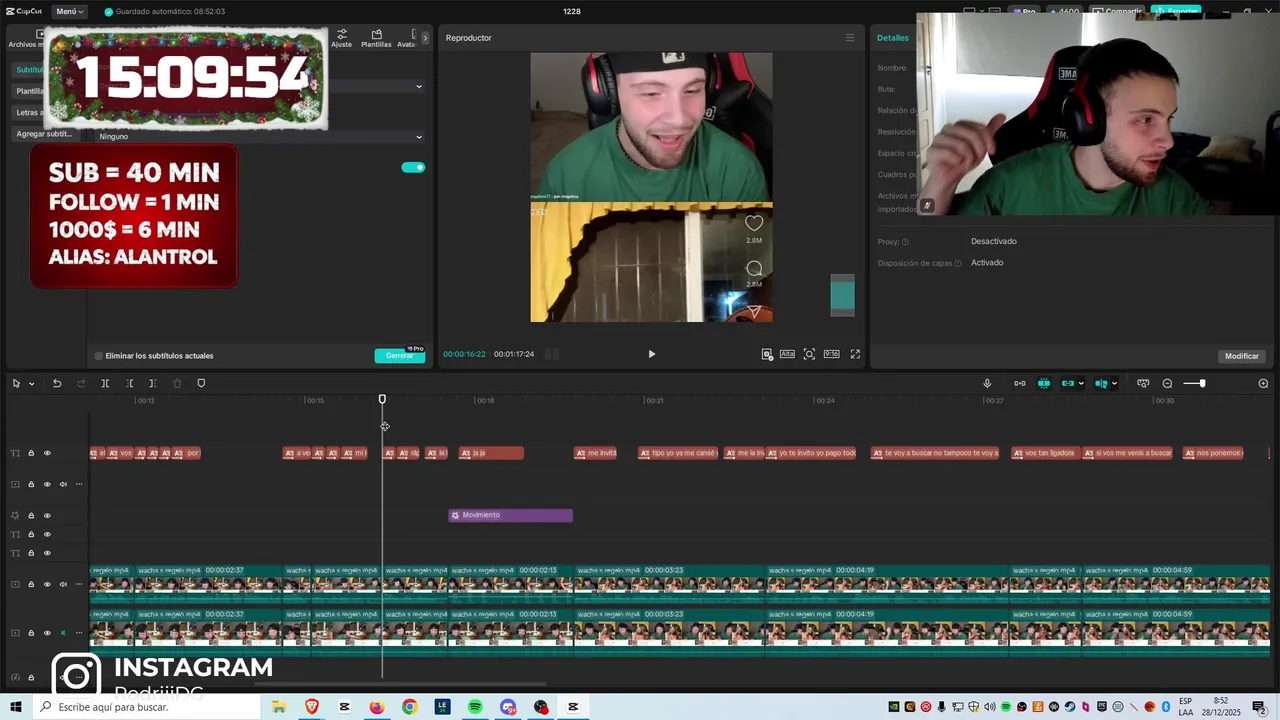1280x720 pixels.
Task: Expand the selection tool dropdown arrow
Action: click(x=31, y=384)
